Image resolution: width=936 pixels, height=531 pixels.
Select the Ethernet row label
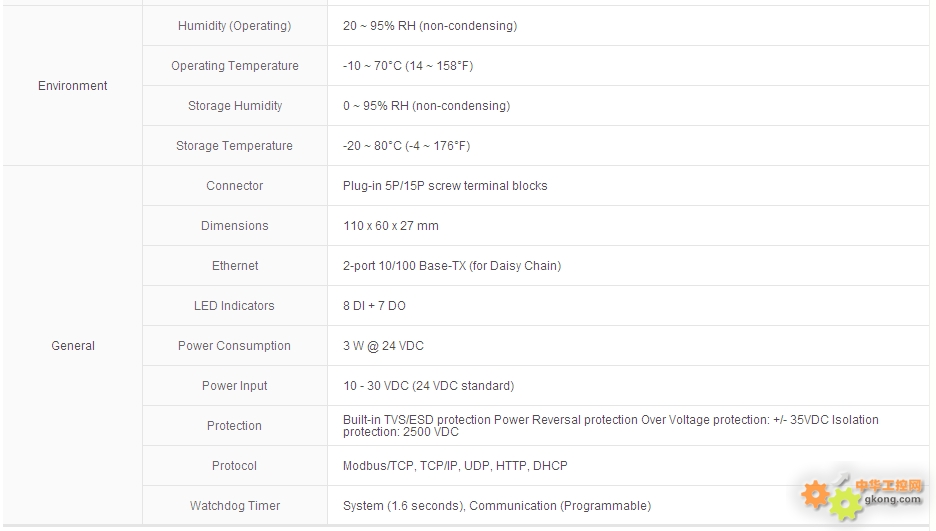click(x=235, y=266)
